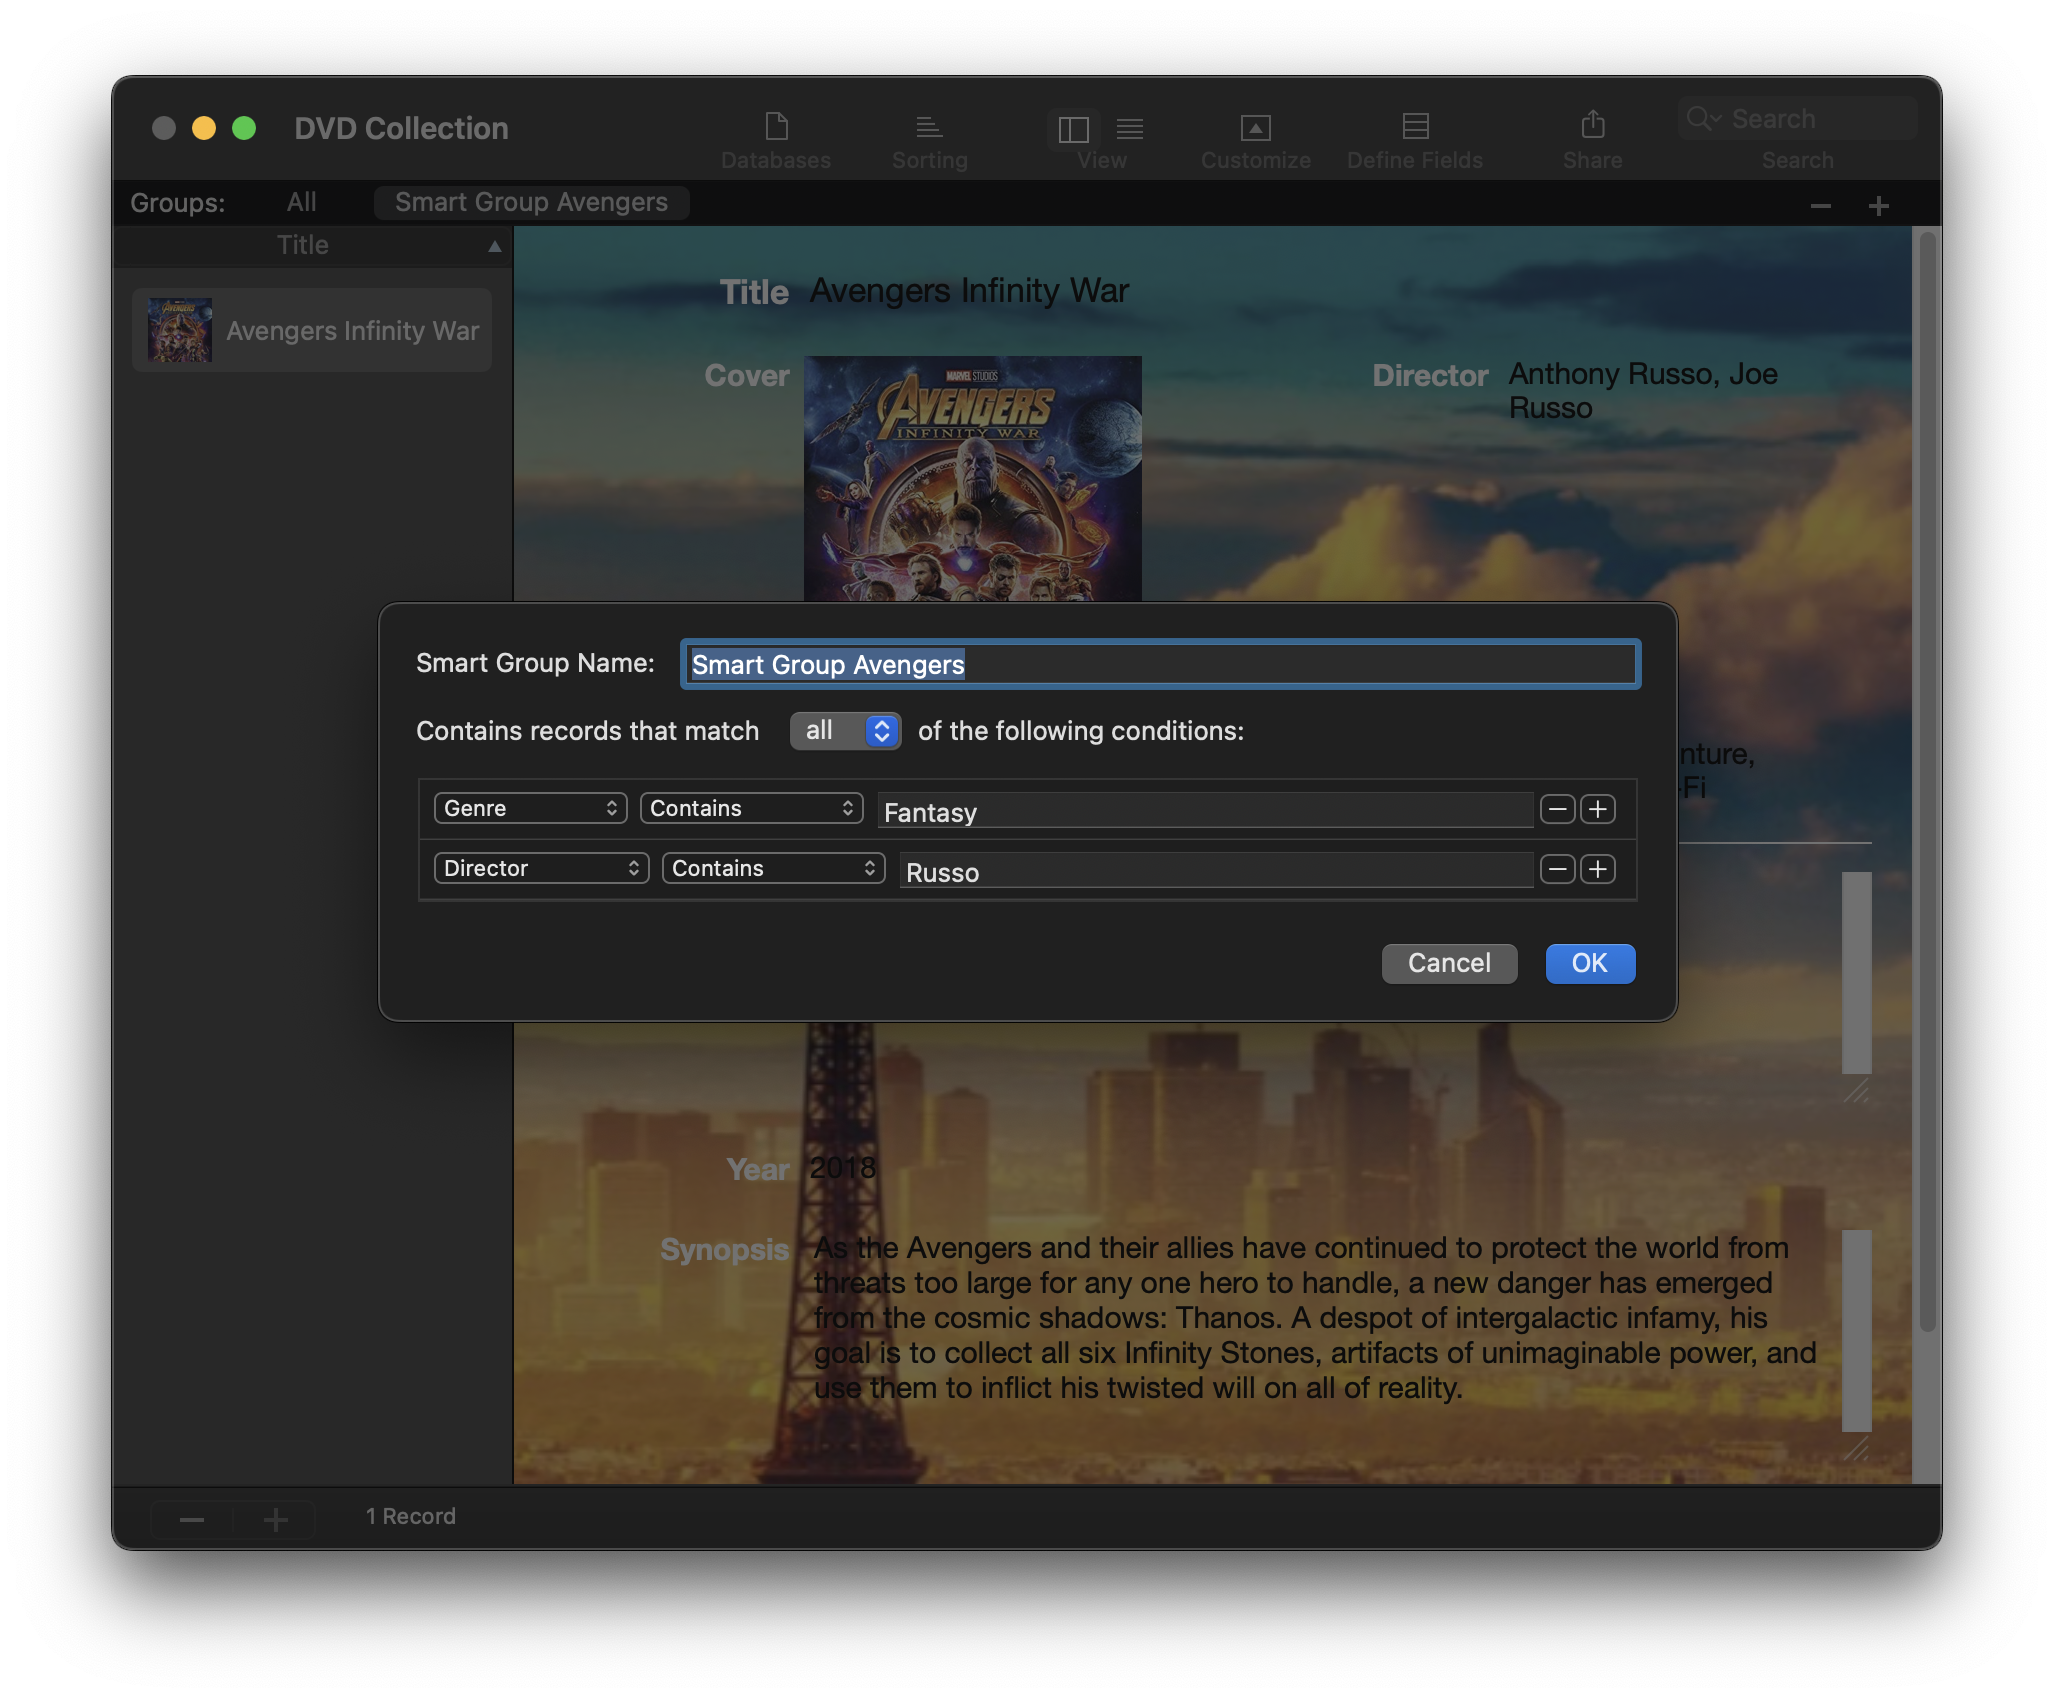Toggle the Title column sort arrow
Viewport: 2054px width, 1698px height.
[494, 246]
